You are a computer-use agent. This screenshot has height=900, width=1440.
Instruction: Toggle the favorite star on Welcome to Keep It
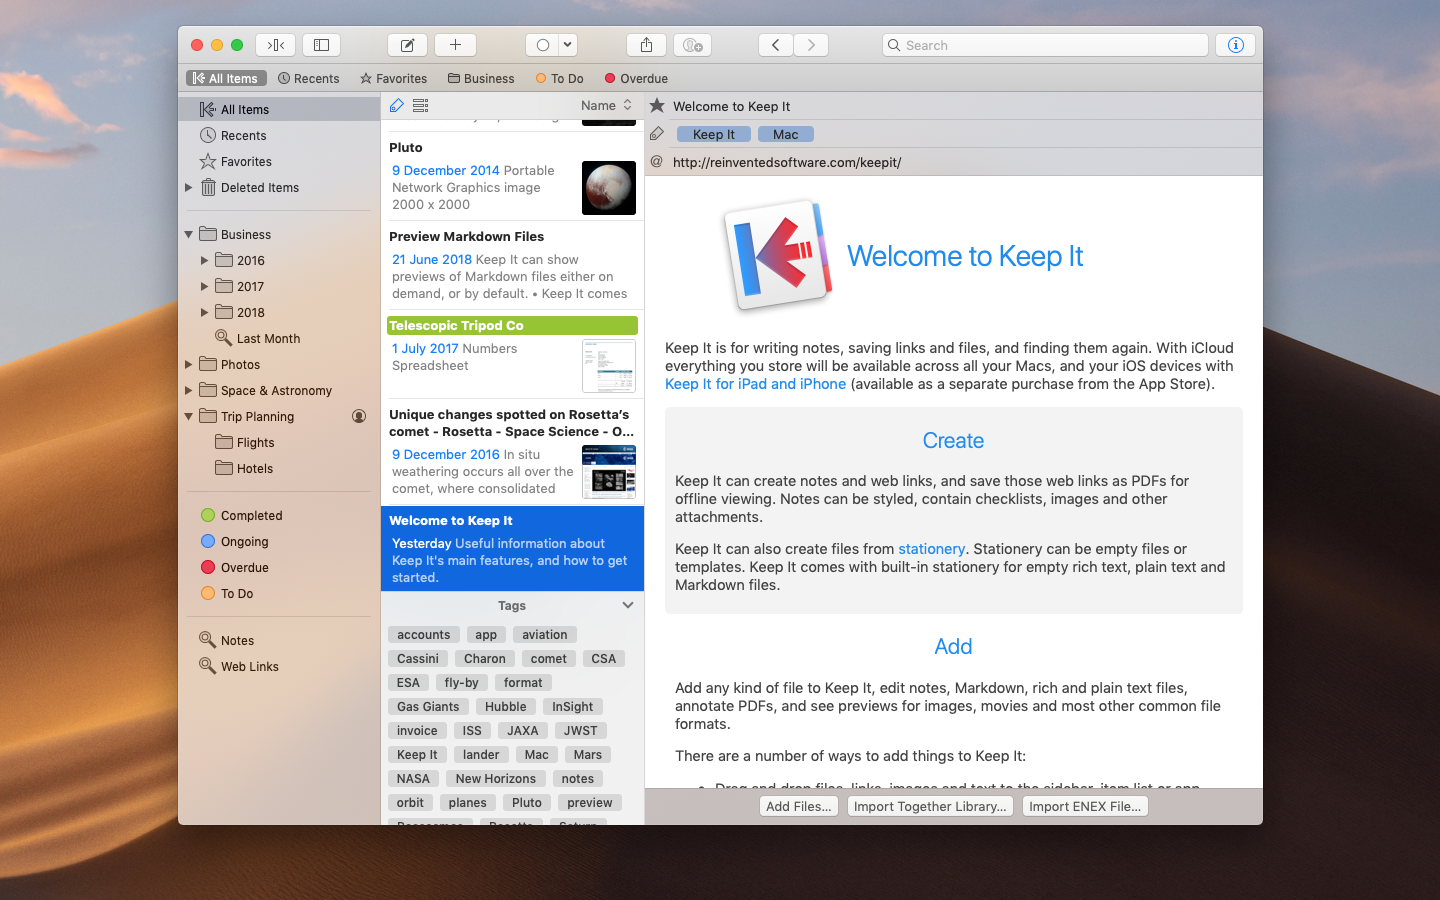pos(655,106)
